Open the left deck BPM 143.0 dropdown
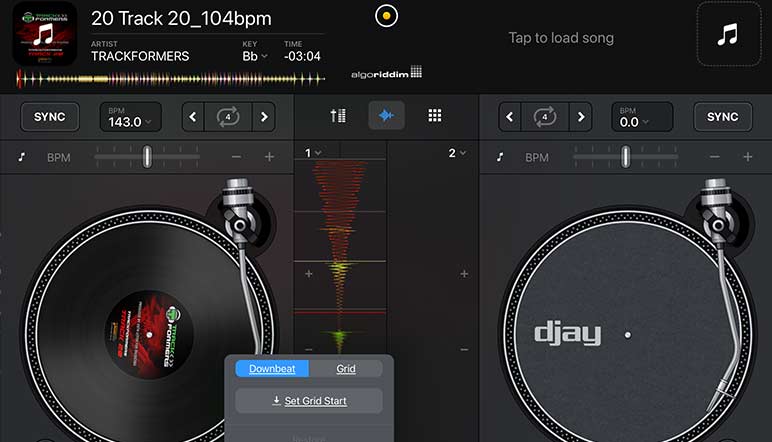 (130, 117)
